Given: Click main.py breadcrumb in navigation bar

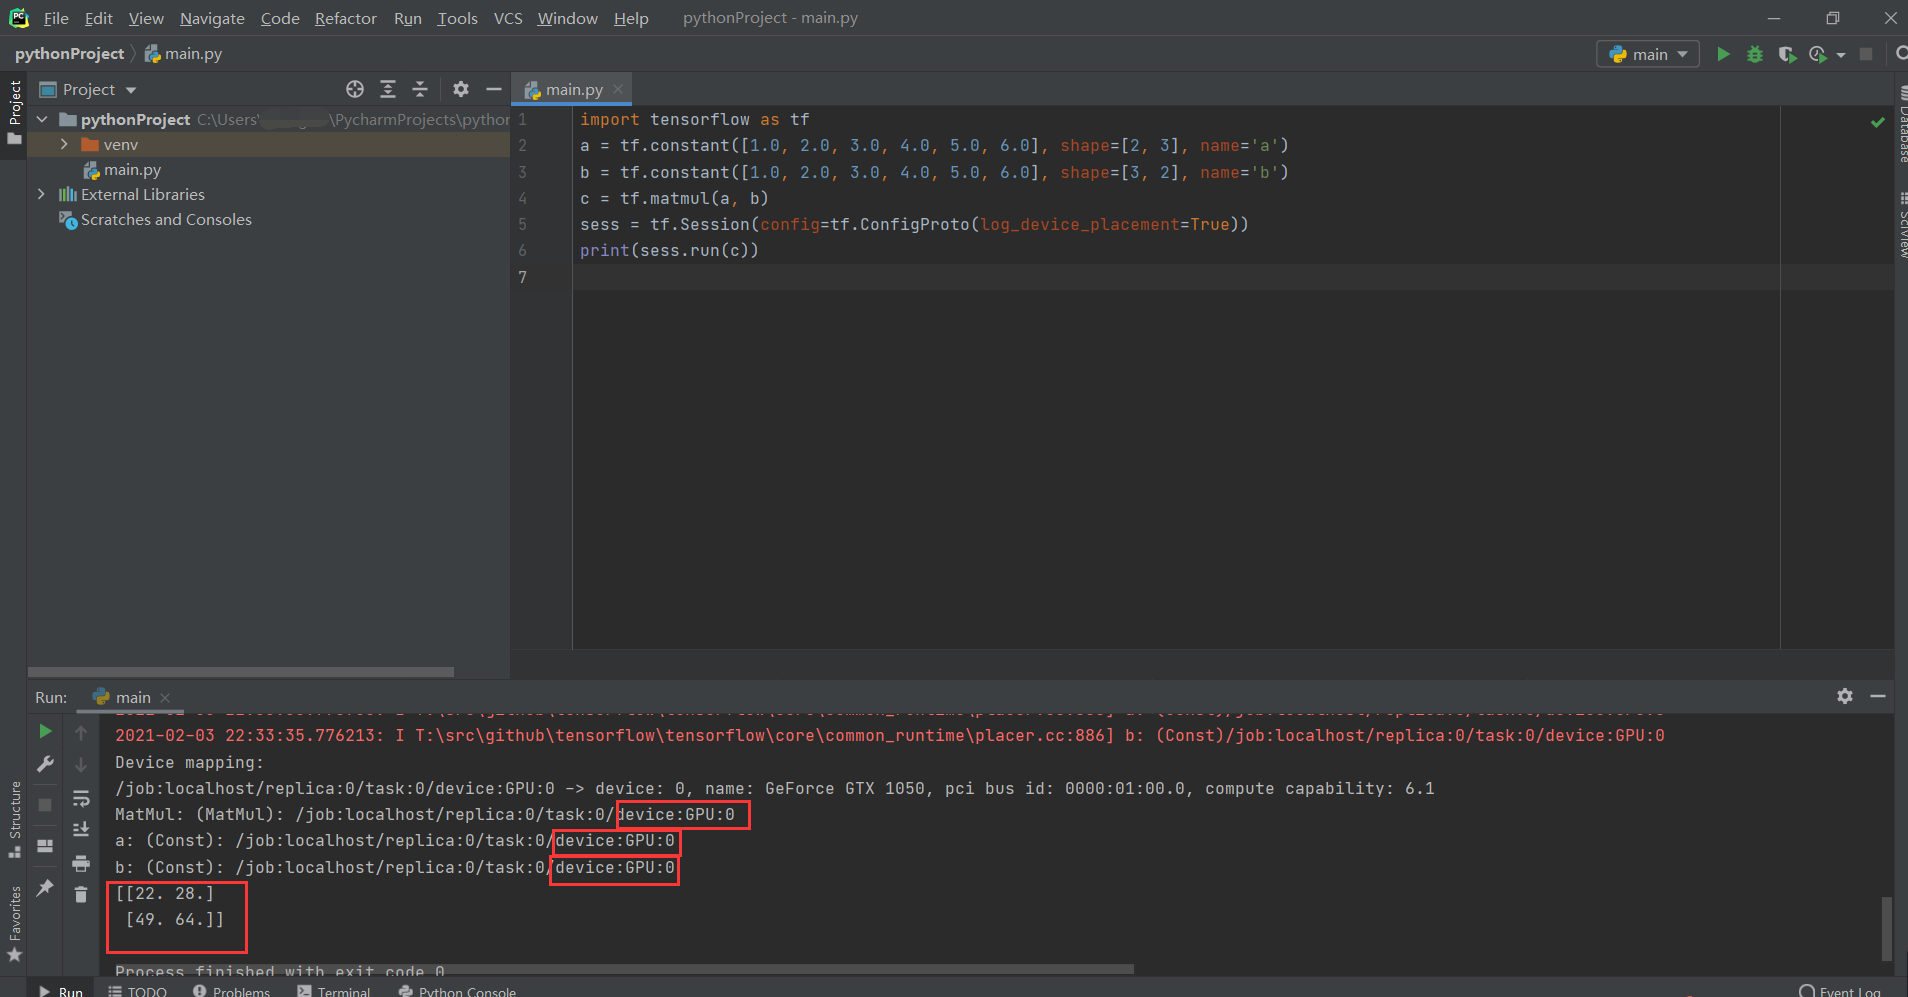Looking at the screenshot, I should pos(183,54).
